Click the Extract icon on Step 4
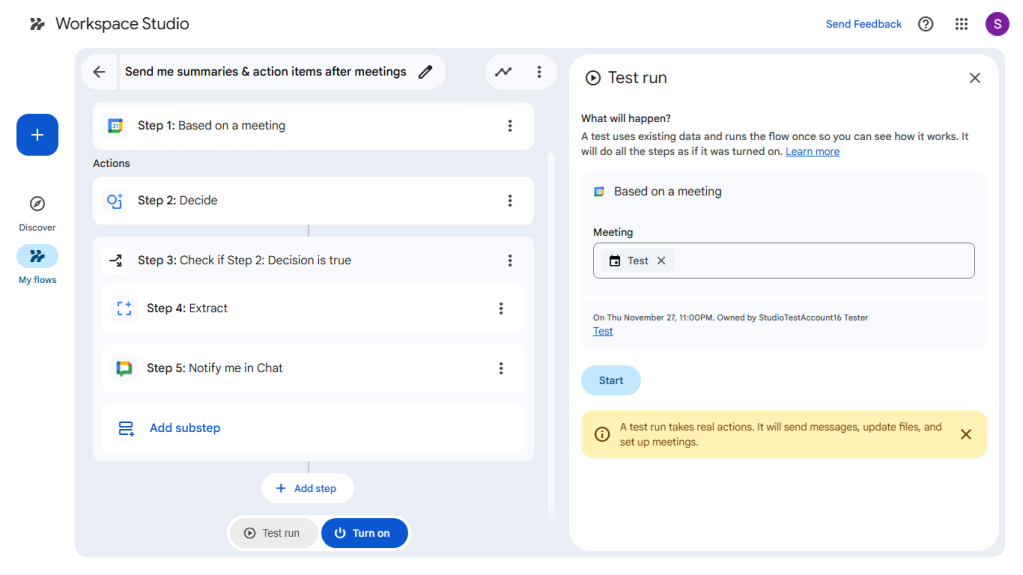Image resolution: width=1023 pixels, height=575 pixels. tap(124, 308)
